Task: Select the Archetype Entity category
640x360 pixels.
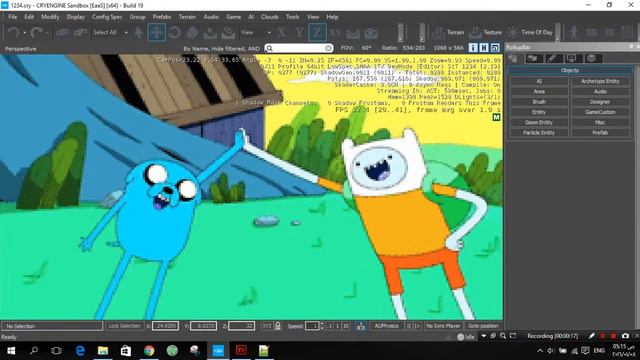Action: 600,81
